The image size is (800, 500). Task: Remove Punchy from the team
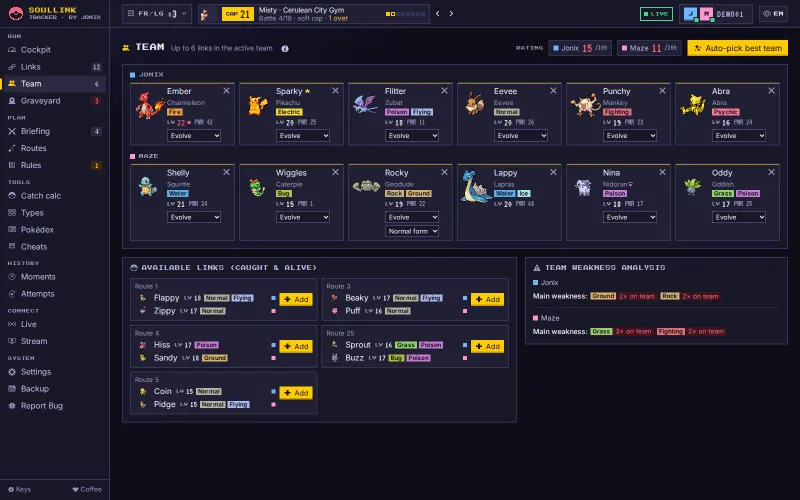(662, 91)
